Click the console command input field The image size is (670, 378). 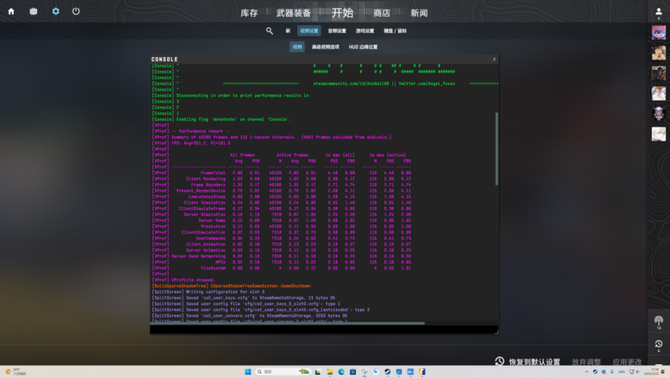tap(323, 329)
